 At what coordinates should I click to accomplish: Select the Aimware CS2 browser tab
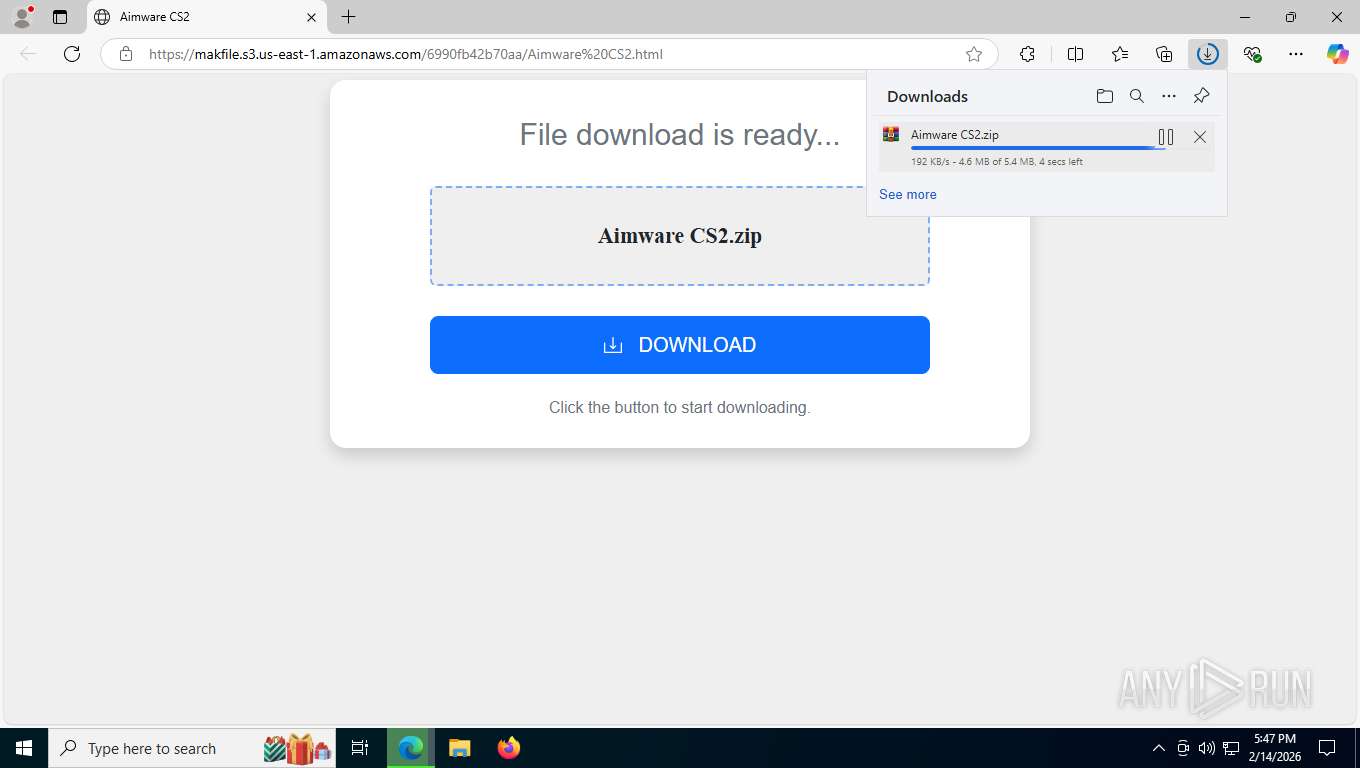tap(207, 17)
